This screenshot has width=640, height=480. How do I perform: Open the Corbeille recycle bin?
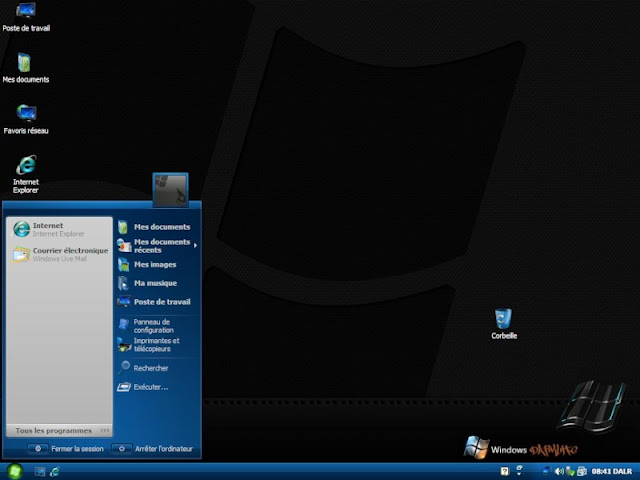pyautogui.click(x=504, y=324)
